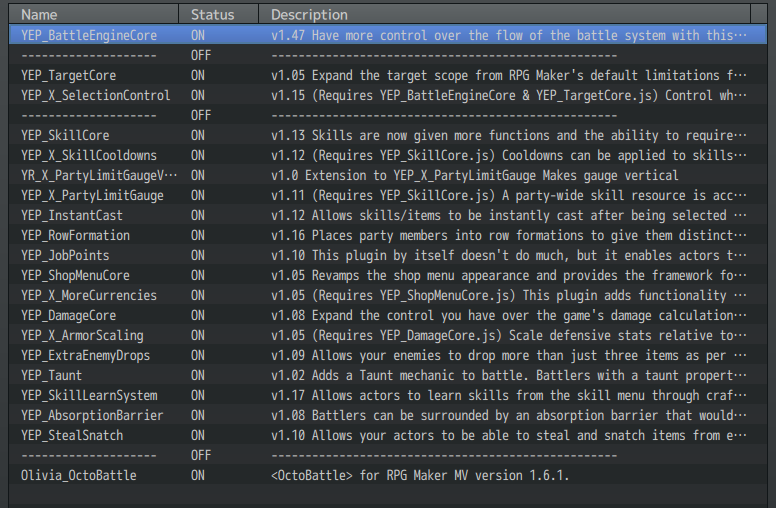Select the YEP_Taunt plugin name
This screenshot has height=508, width=776.
tap(51, 375)
